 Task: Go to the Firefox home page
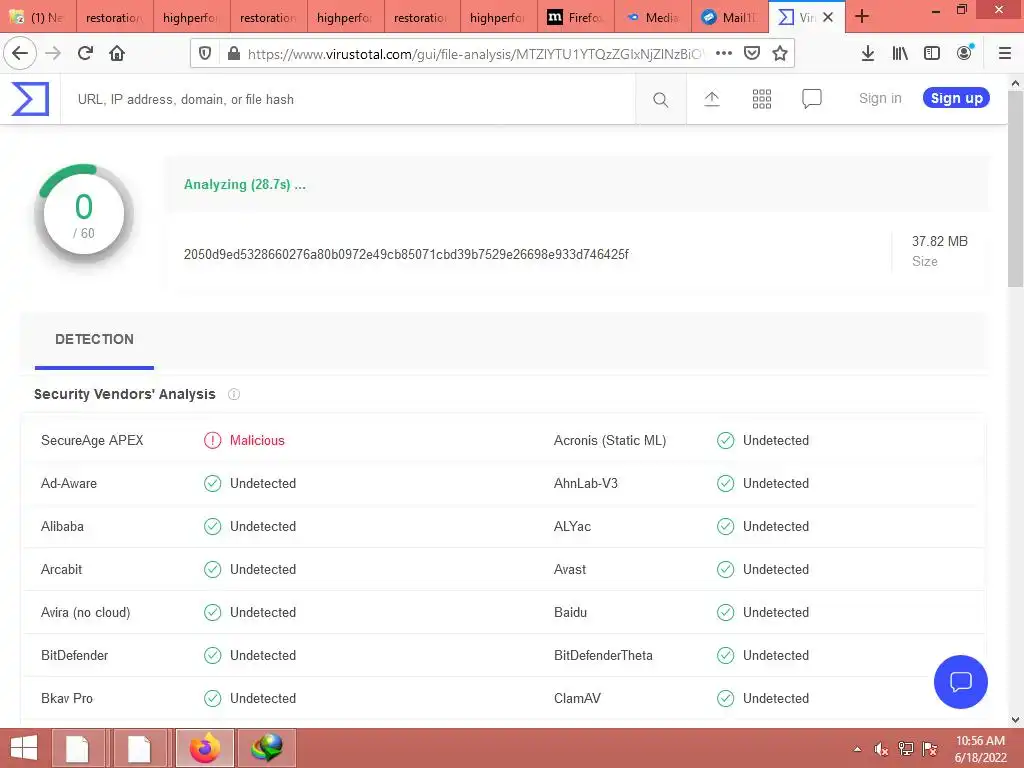(117, 53)
